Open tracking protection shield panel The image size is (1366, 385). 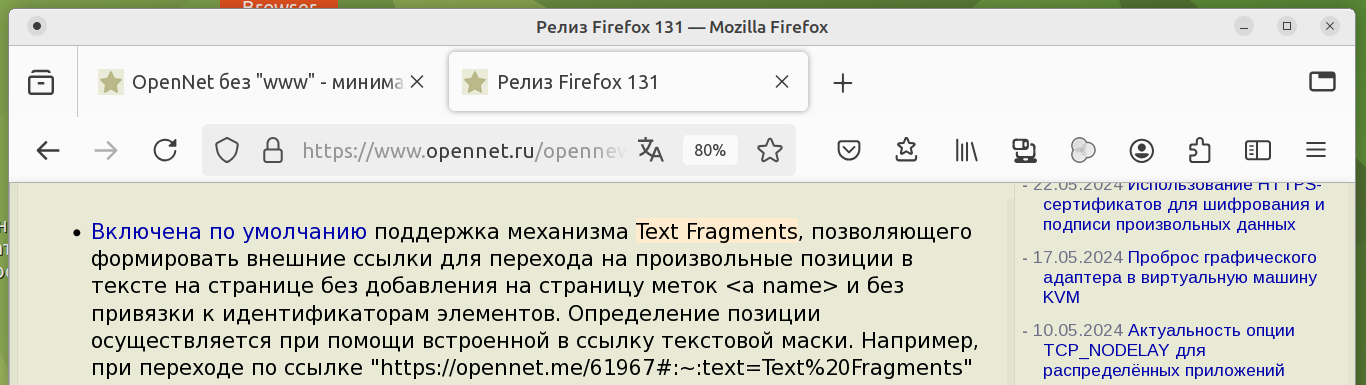[227, 151]
